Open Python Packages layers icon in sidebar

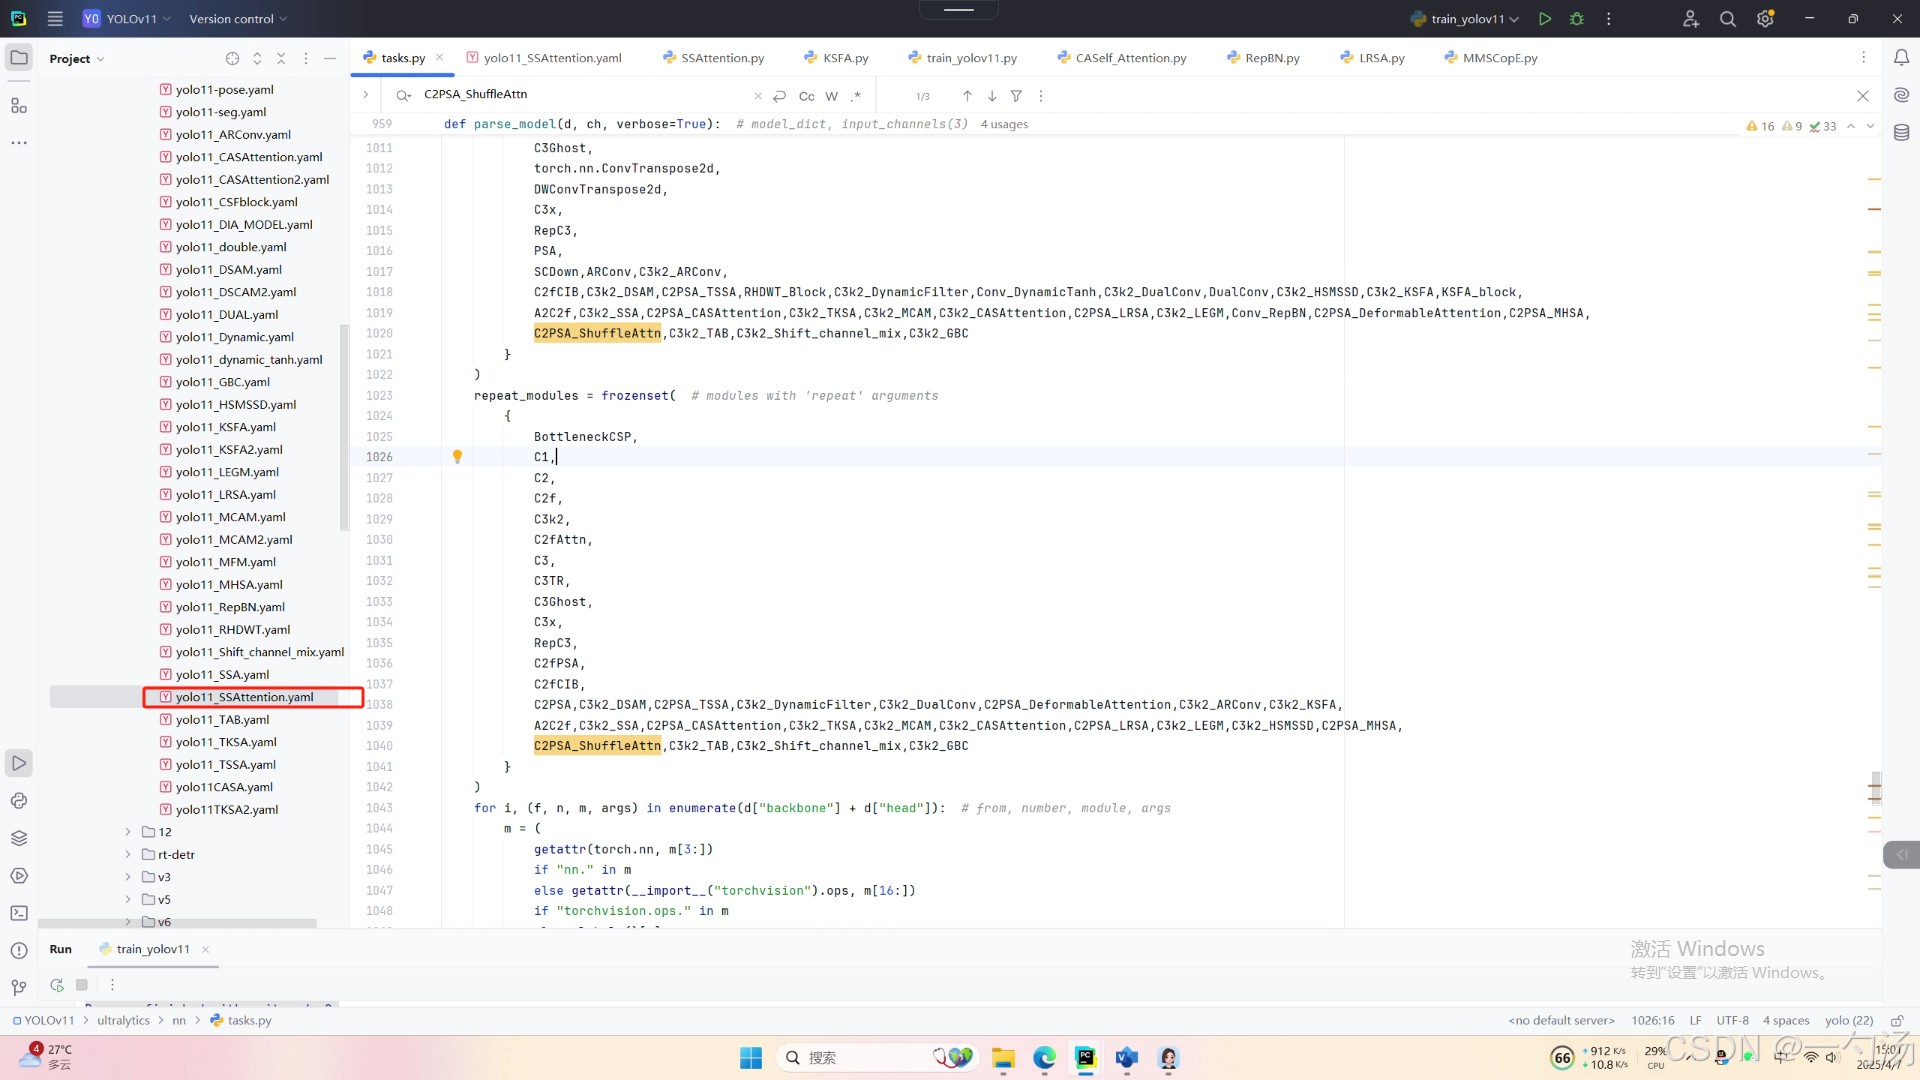pyautogui.click(x=19, y=838)
